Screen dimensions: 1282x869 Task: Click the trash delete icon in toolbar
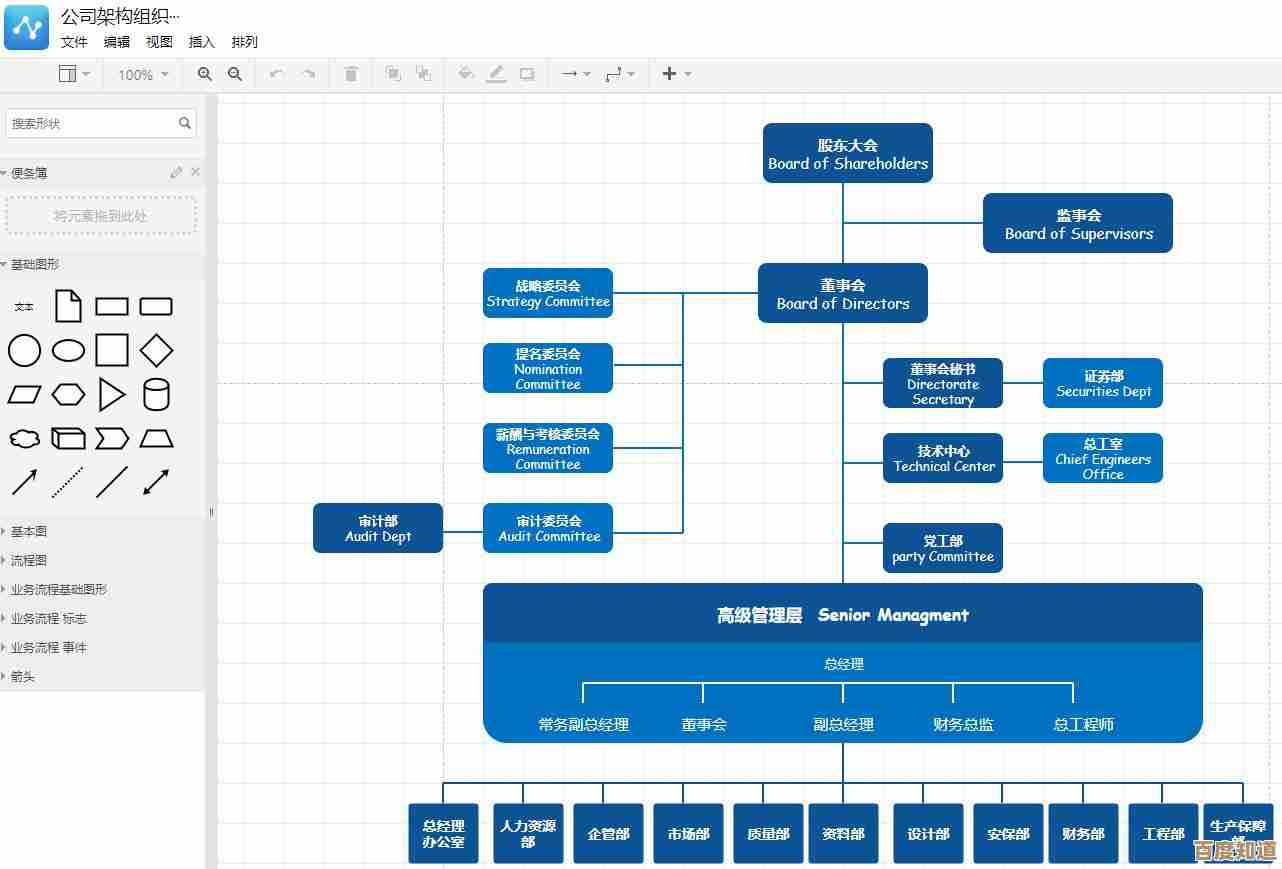(351, 74)
